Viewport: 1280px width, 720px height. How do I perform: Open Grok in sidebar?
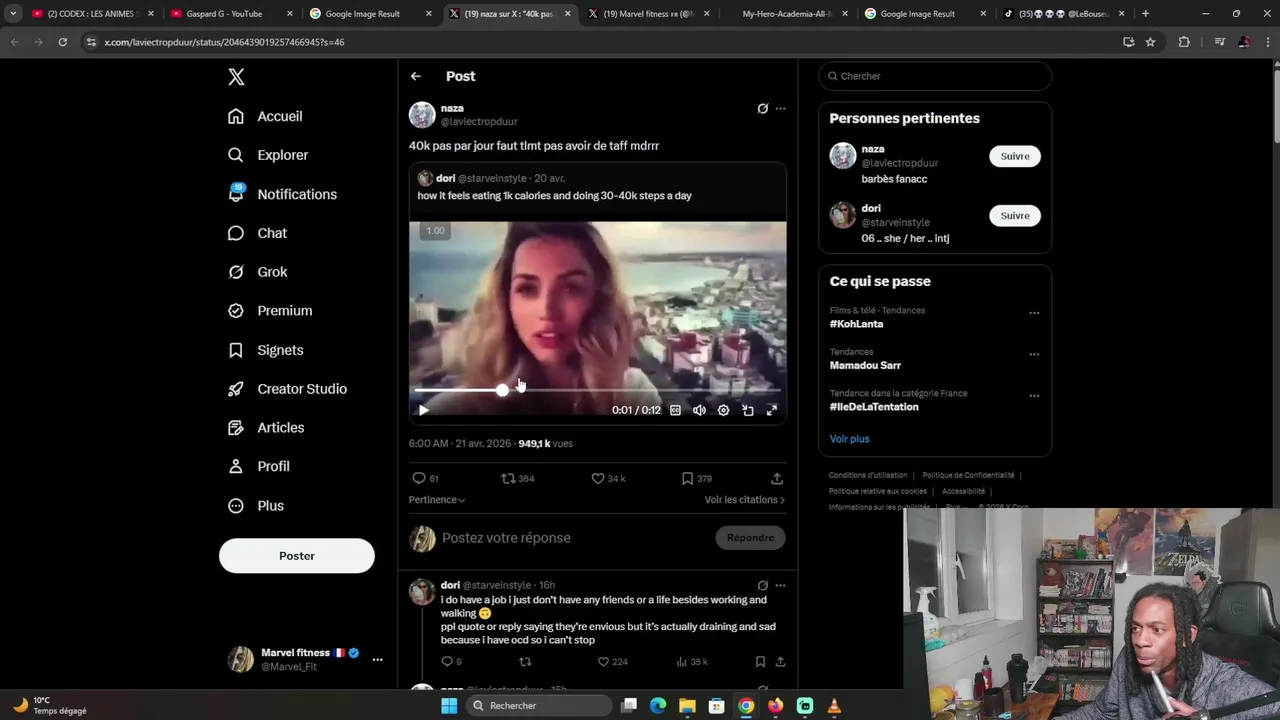257,272
